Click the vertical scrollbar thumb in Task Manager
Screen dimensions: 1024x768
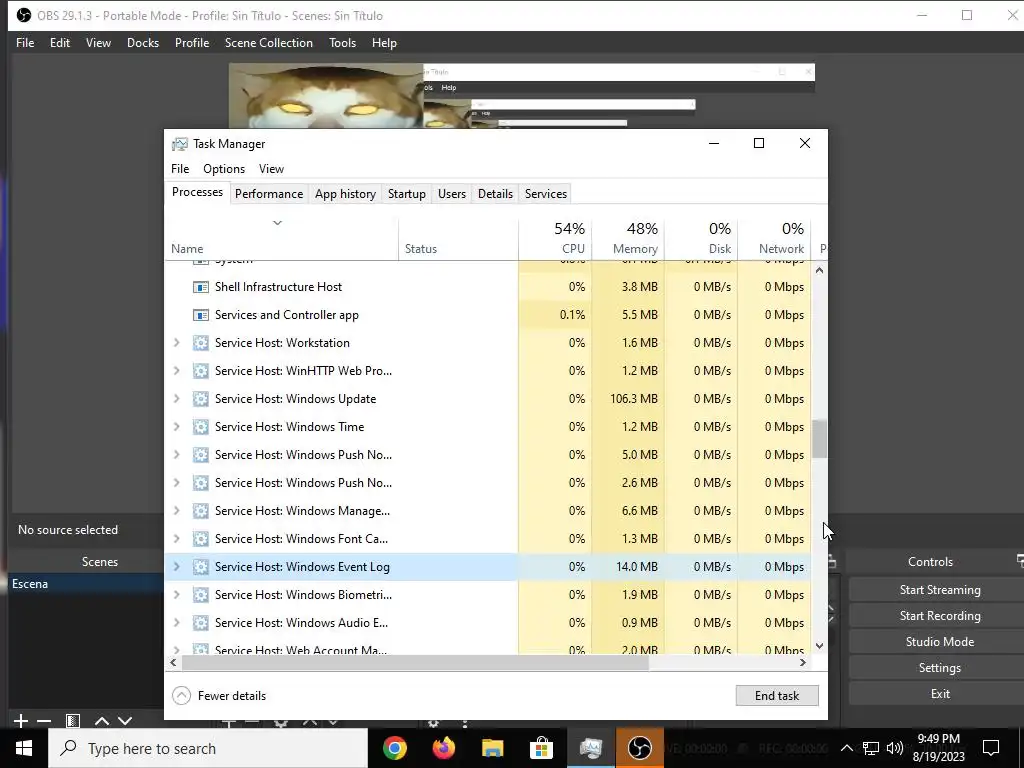point(819,439)
